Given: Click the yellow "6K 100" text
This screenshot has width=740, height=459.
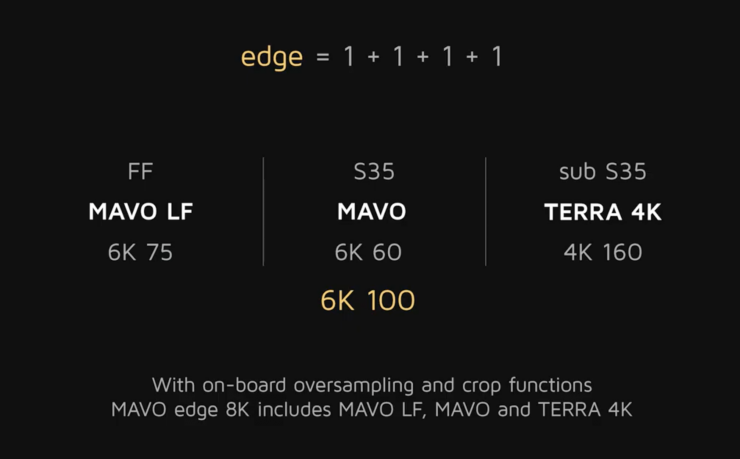Looking at the screenshot, I should (x=368, y=300).
